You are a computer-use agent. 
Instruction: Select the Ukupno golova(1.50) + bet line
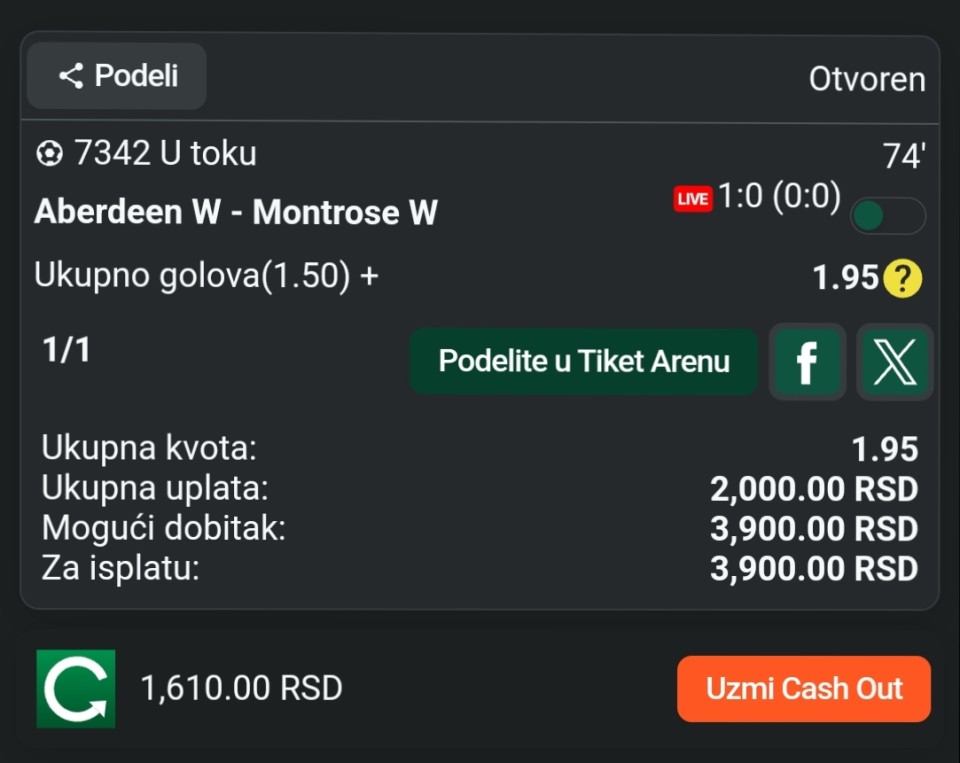206,276
